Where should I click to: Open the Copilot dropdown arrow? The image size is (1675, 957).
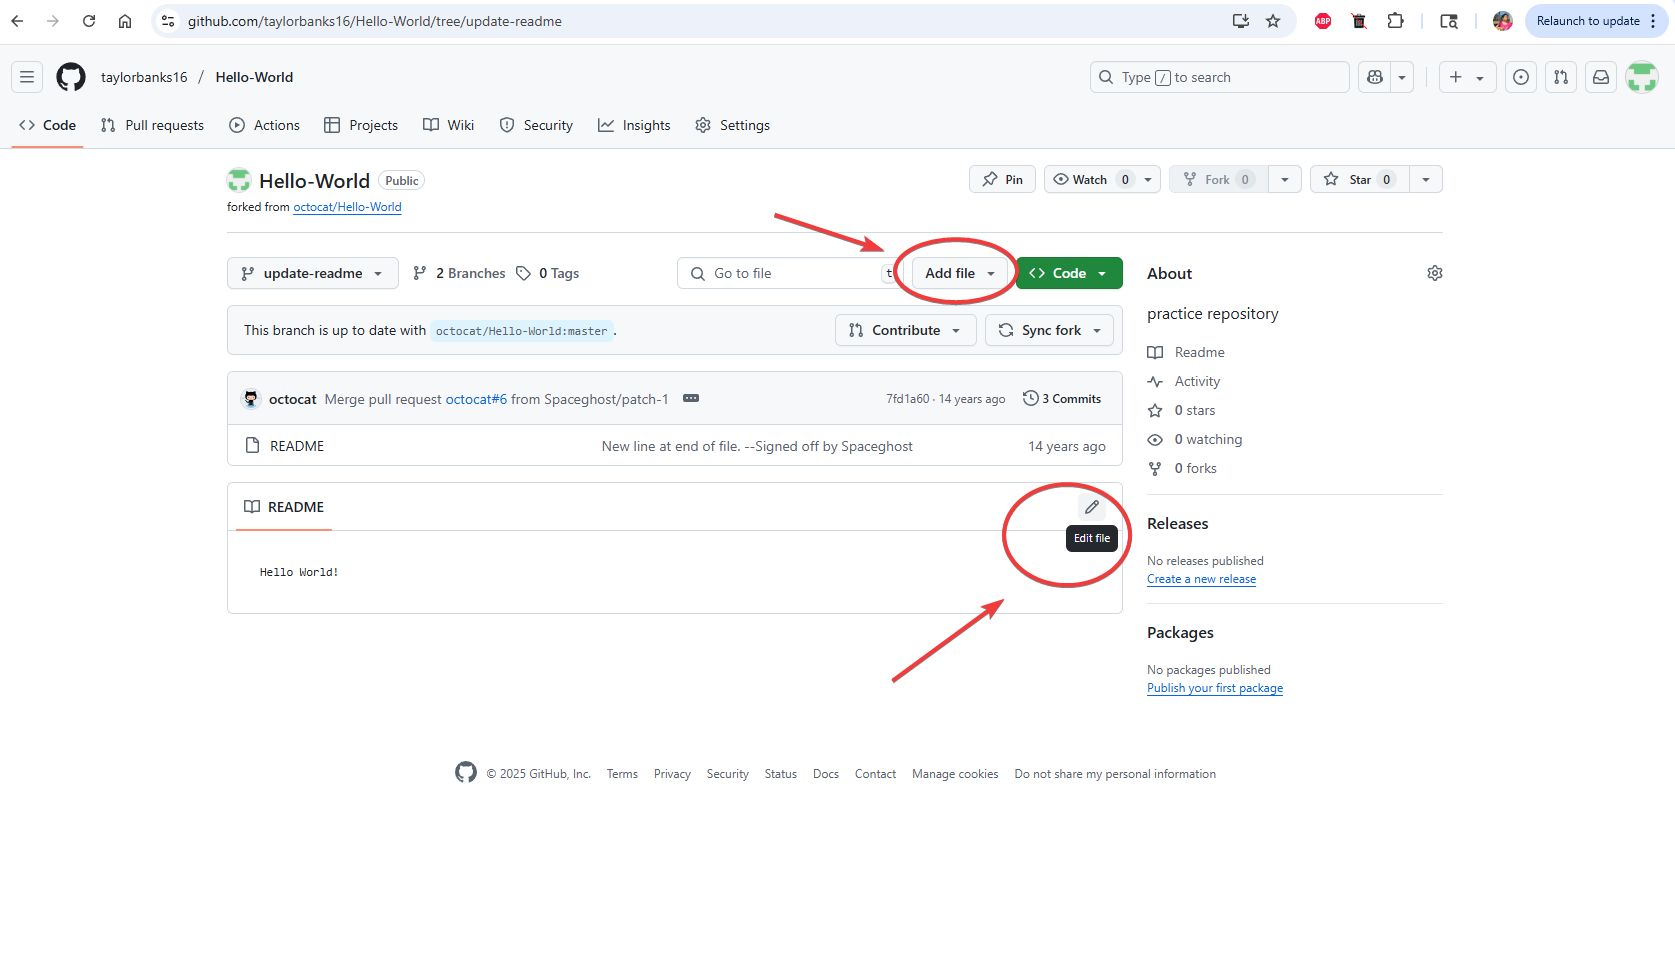(1402, 77)
